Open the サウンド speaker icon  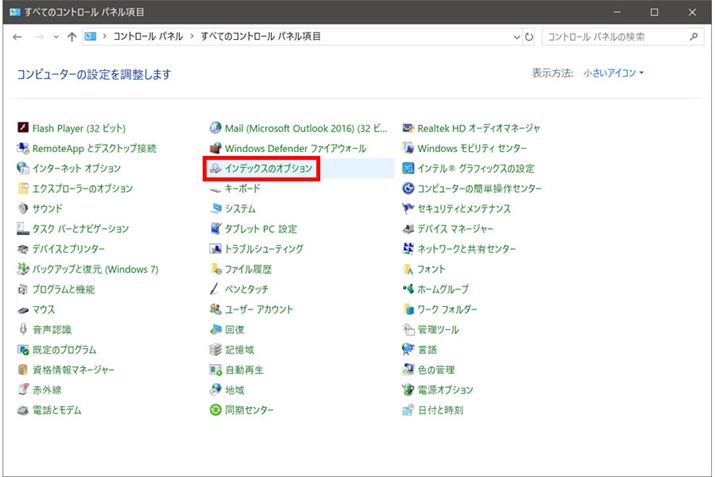click(24, 209)
